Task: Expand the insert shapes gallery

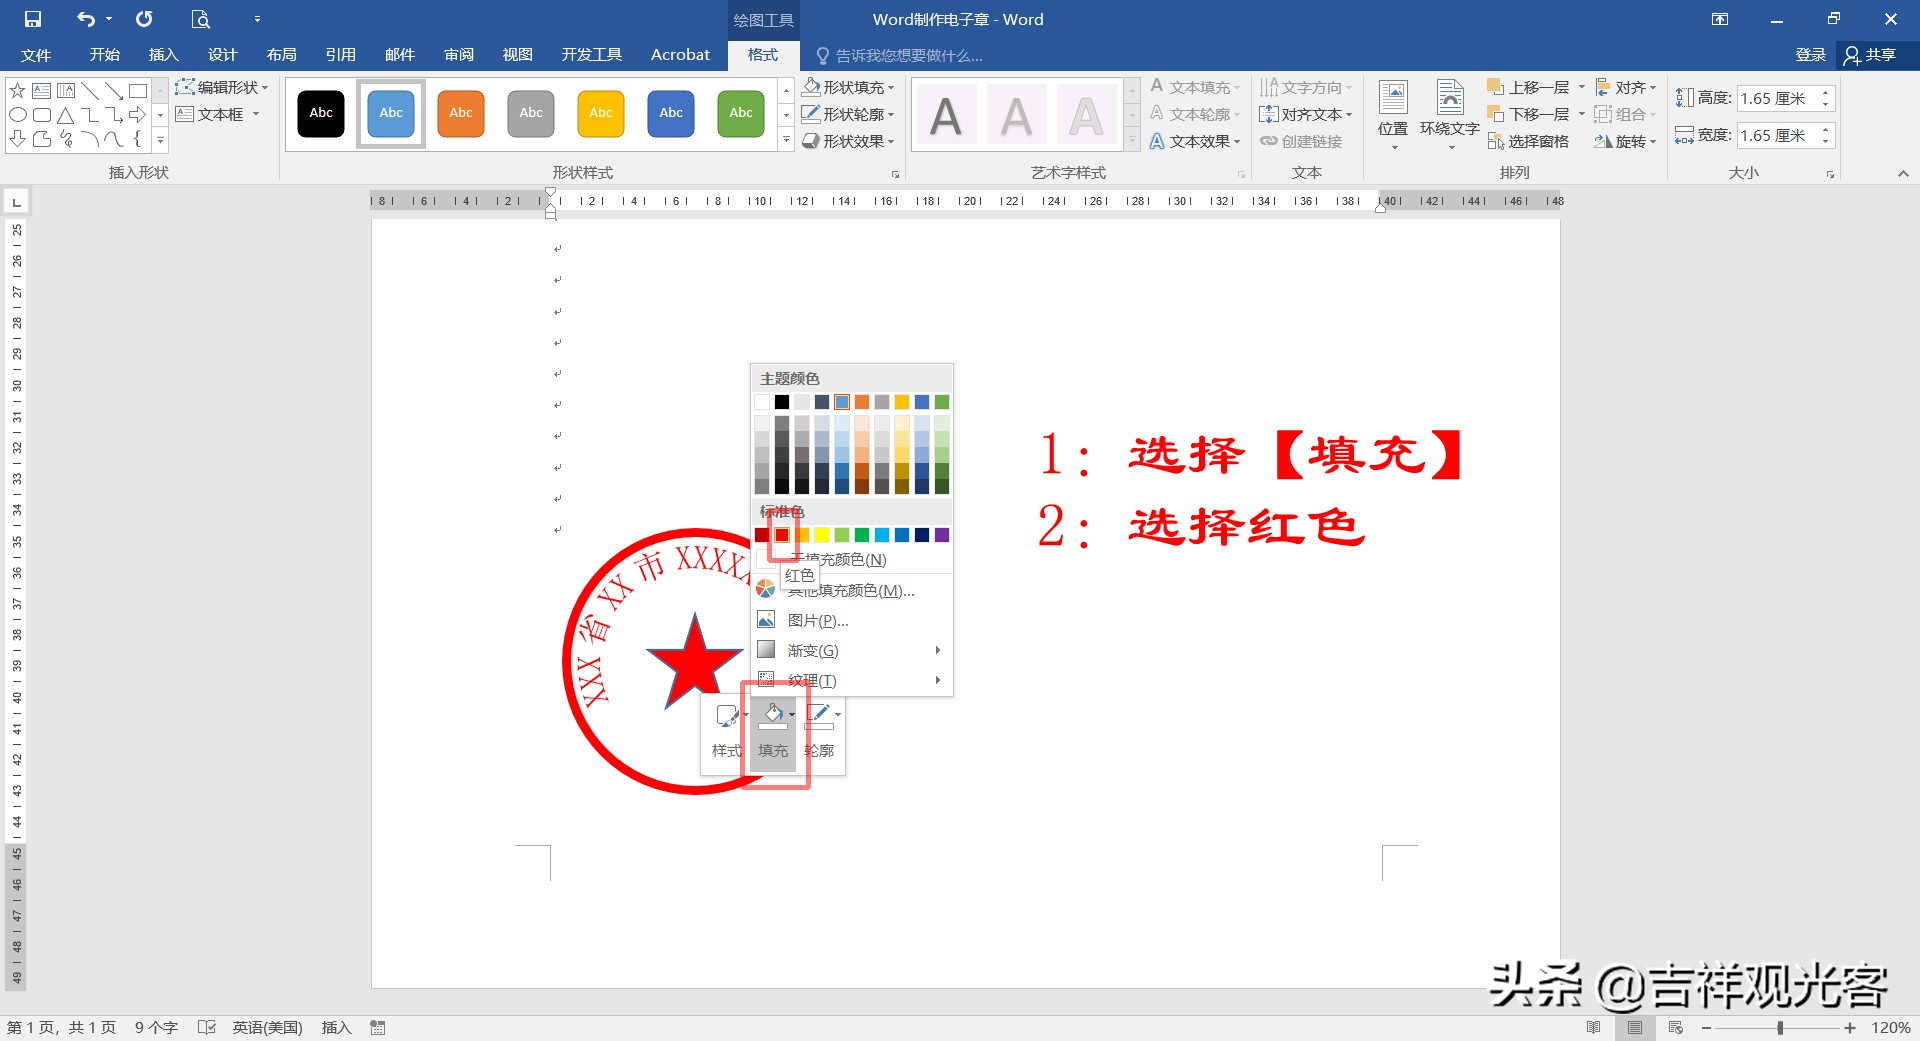Action: [x=160, y=141]
